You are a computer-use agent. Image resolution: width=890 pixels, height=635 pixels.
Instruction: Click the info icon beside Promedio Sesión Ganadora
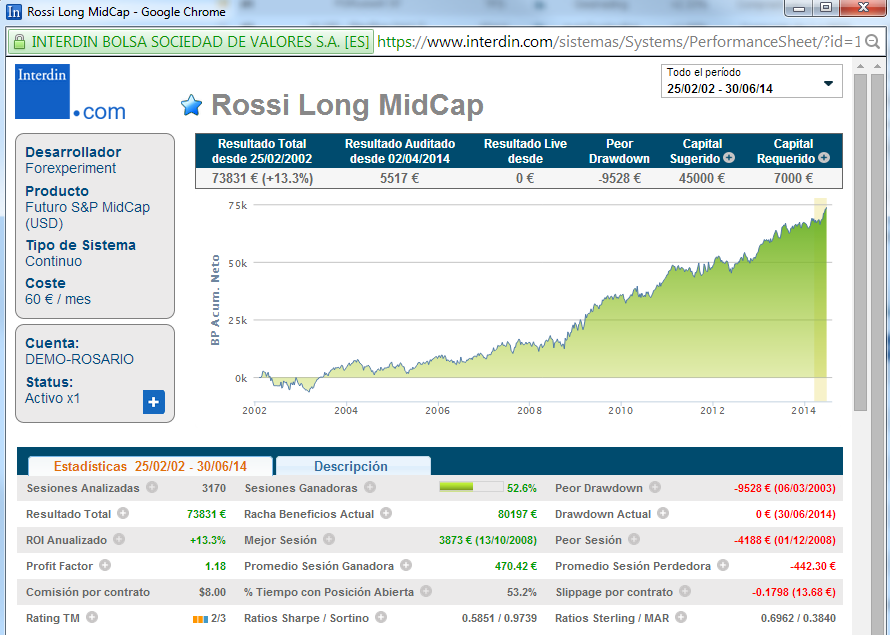click(x=406, y=565)
